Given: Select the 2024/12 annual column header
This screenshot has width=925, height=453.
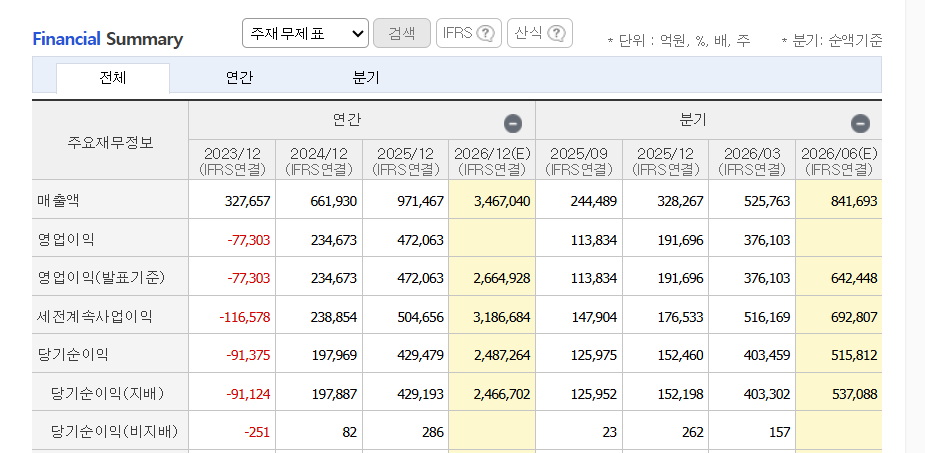Looking at the screenshot, I should (x=319, y=160).
